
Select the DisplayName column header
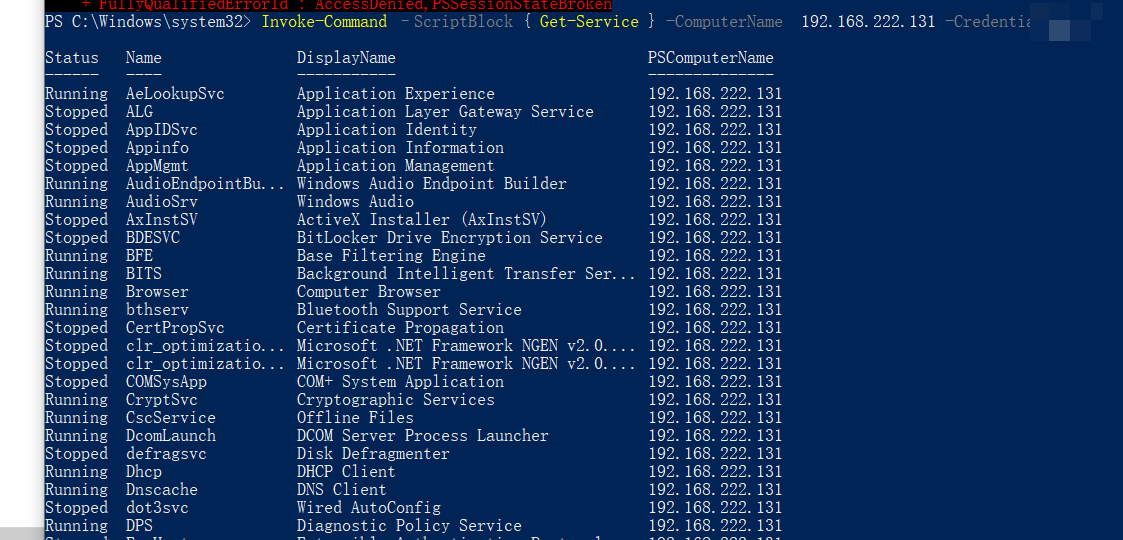tap(346, 58)
